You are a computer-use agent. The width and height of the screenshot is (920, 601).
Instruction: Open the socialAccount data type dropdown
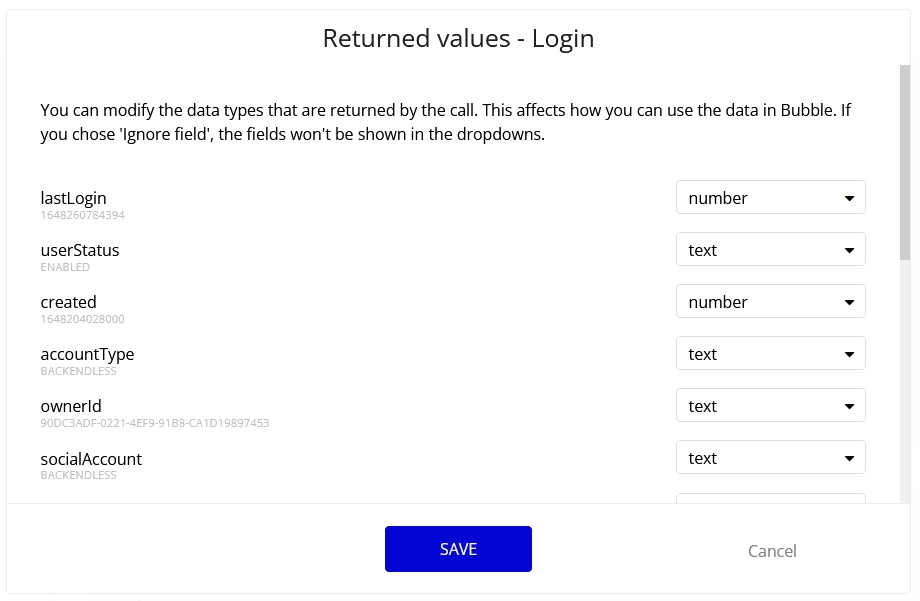pos(770,458)
